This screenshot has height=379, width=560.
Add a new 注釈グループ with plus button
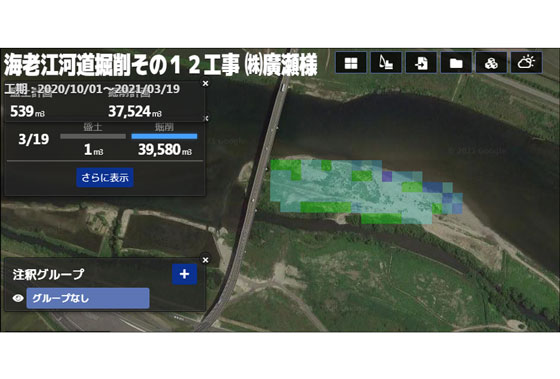click(184, 274)
